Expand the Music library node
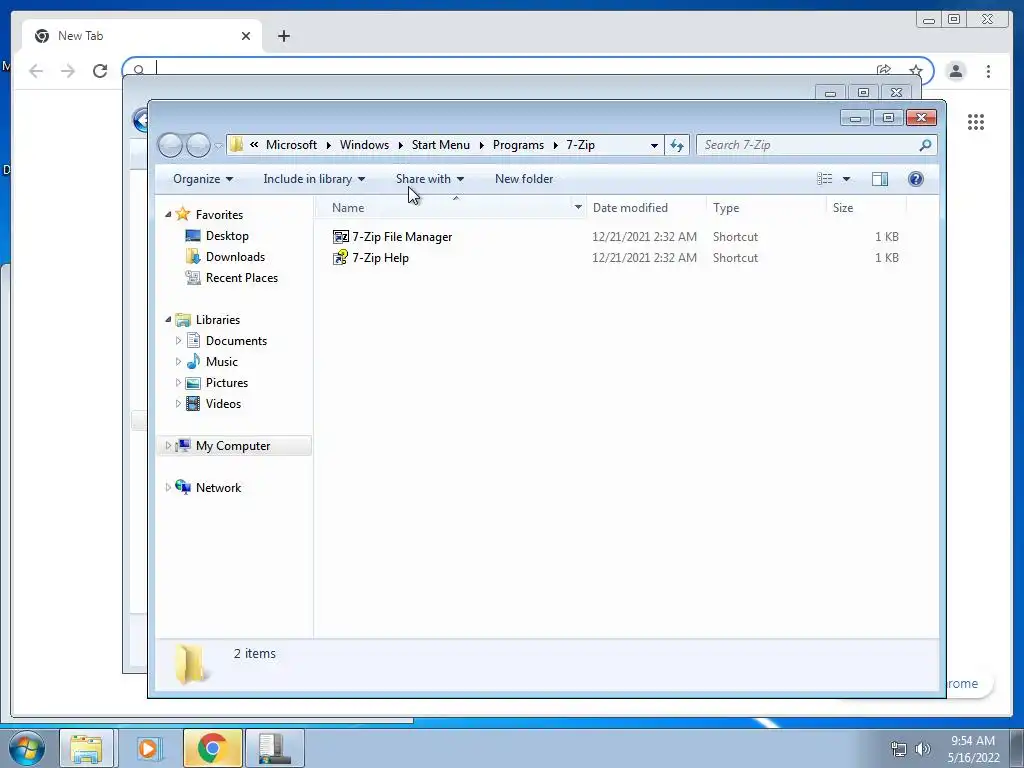1024x768 pixels. 178,361
